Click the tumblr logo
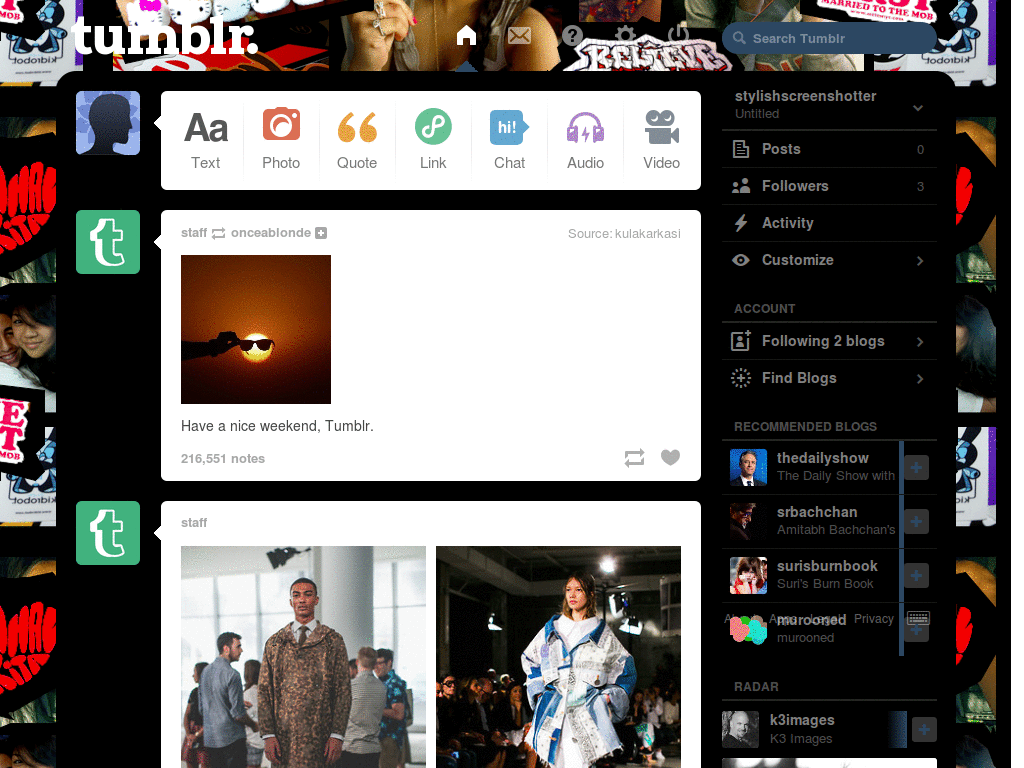 [x=165, y=36]
